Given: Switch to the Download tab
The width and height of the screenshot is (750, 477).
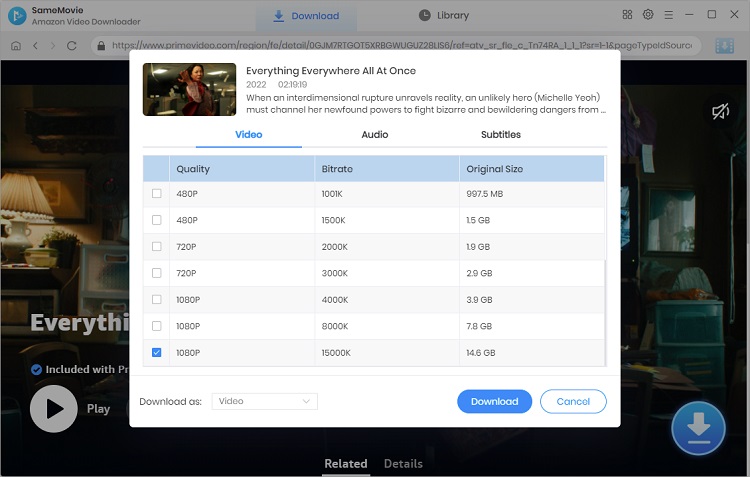Looking at the screenshot, I should pos(306,16).
